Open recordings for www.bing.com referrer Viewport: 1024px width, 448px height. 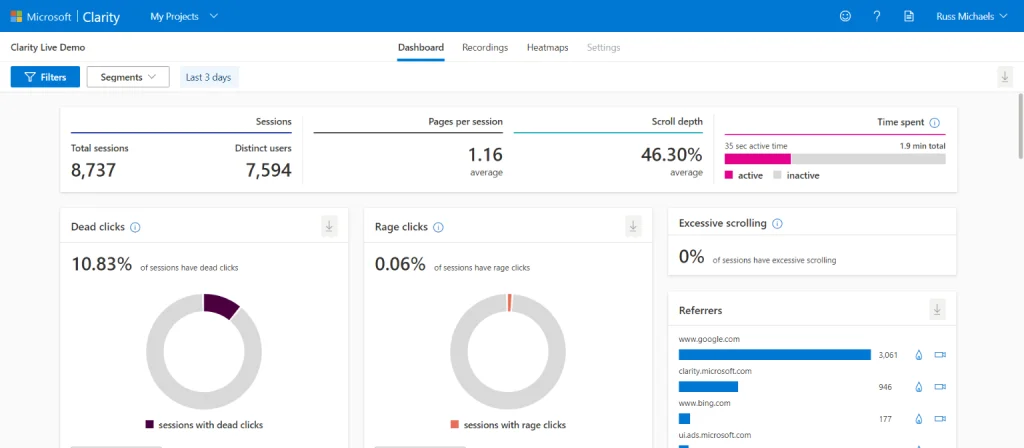tap(940, 419)
